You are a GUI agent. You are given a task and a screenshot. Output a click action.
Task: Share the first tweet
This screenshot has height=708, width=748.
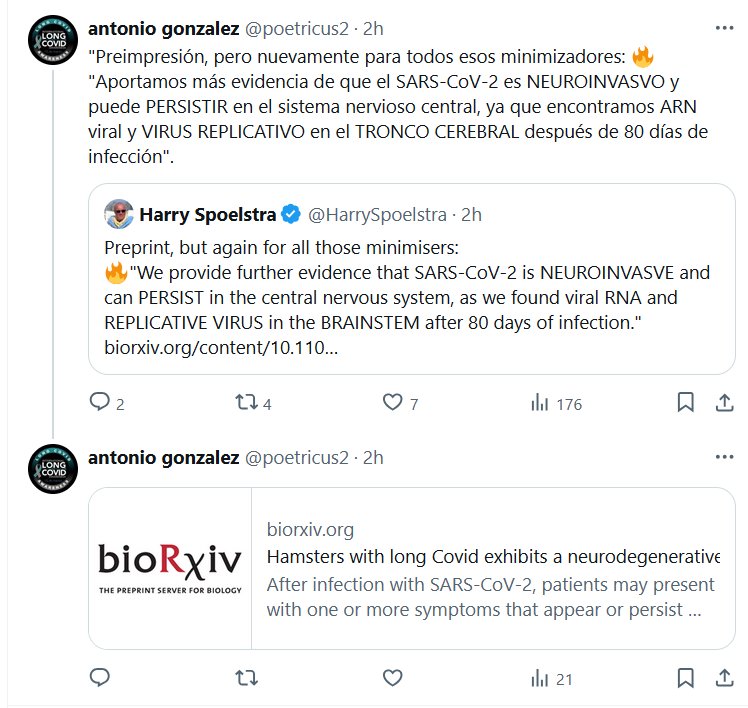[724, 403]
